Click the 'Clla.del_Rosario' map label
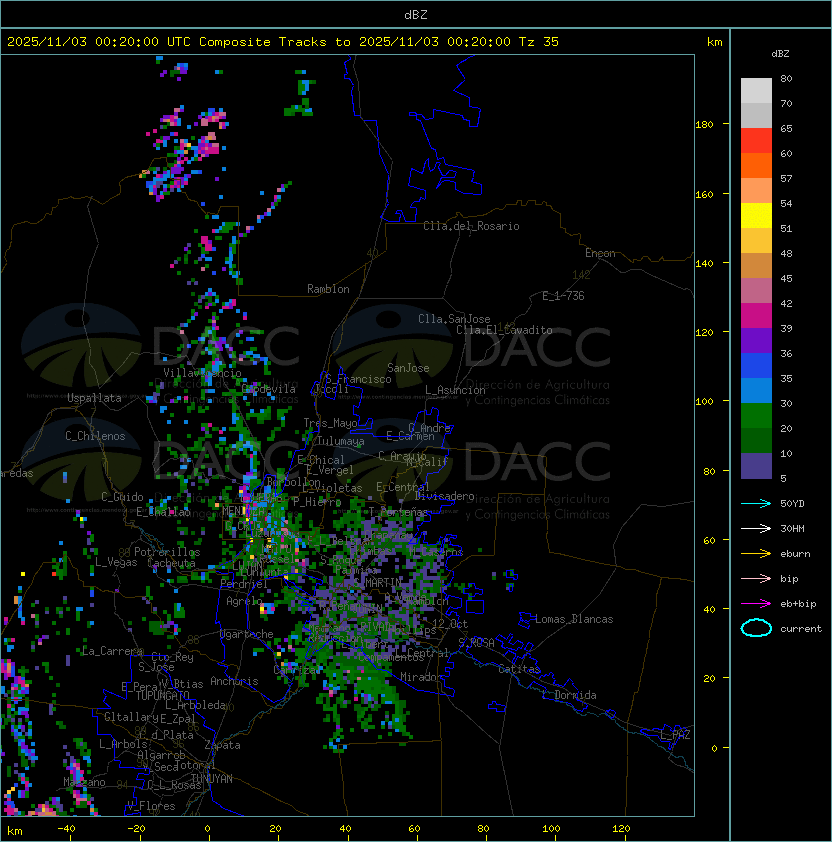 (x=471, y=226)
